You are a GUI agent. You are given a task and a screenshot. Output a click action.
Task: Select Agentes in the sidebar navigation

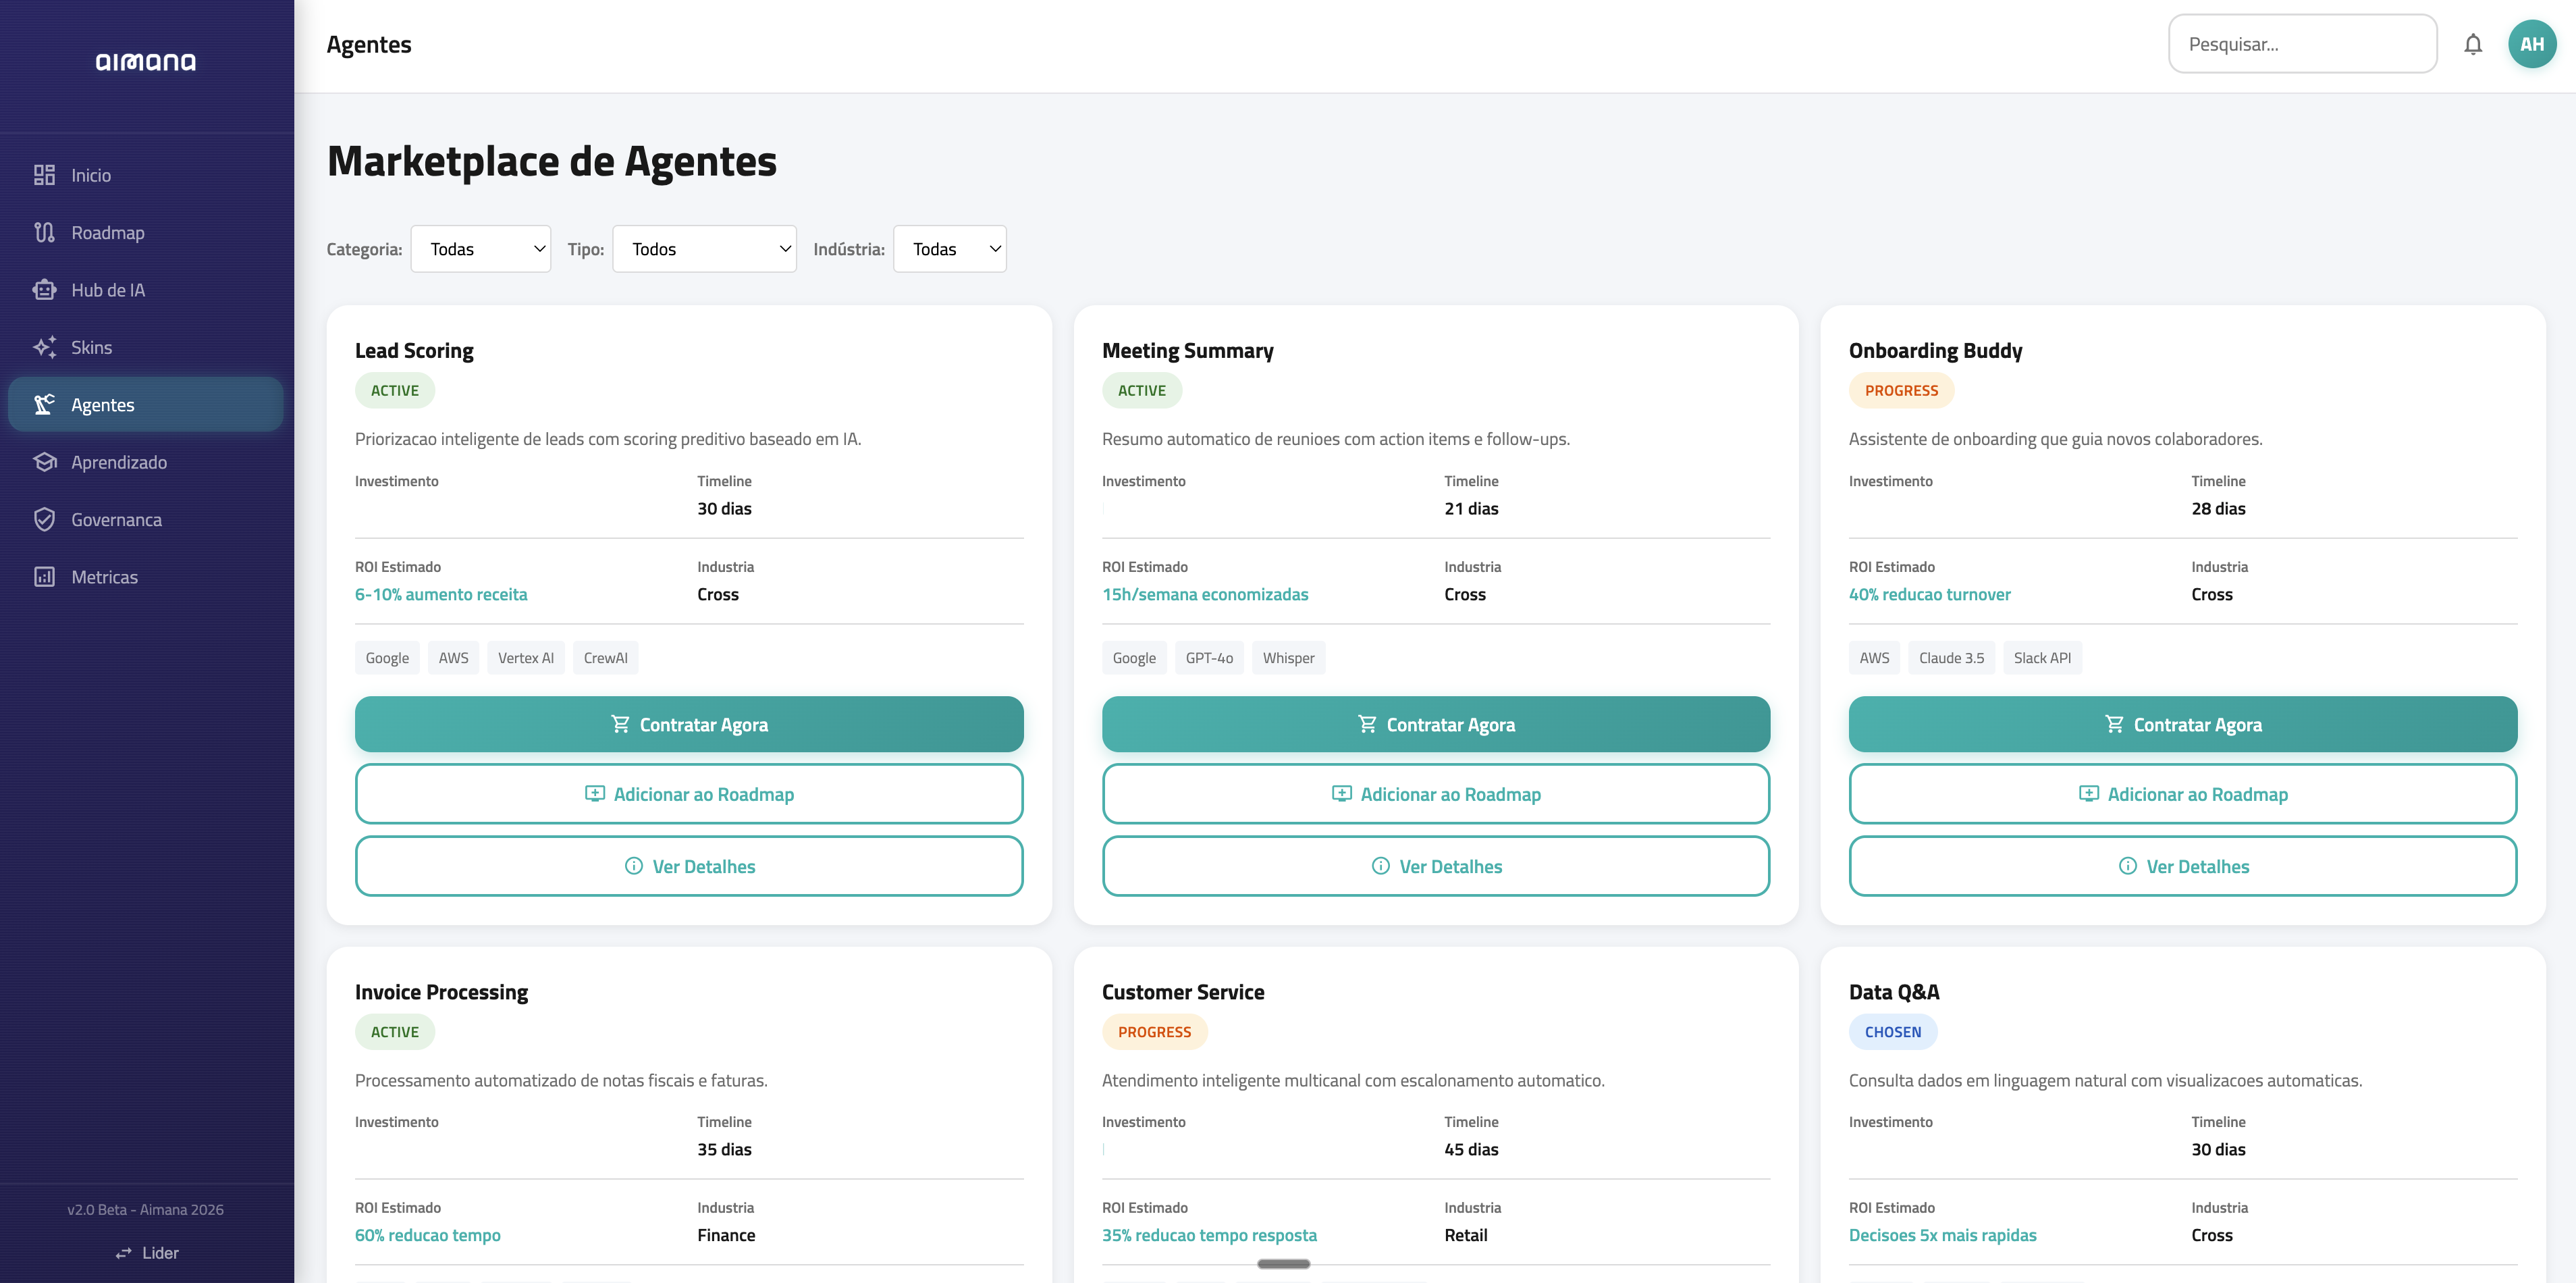tap(102, 404)
